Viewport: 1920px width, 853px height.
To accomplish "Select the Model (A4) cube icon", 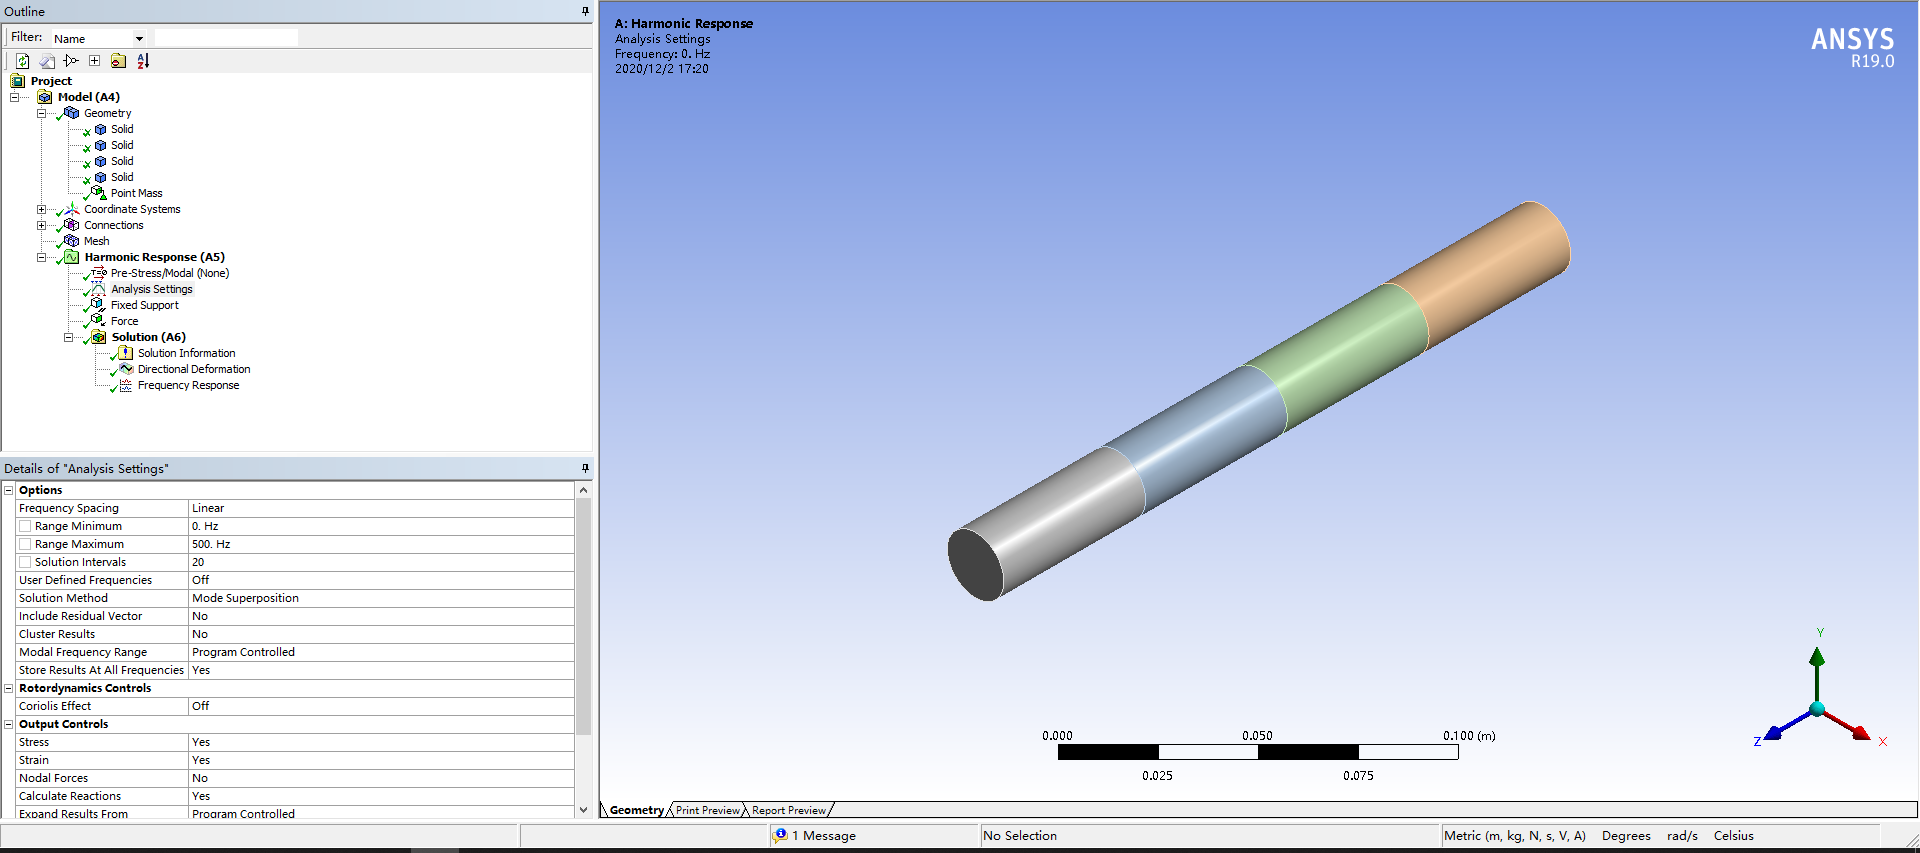I will (45, 97).
